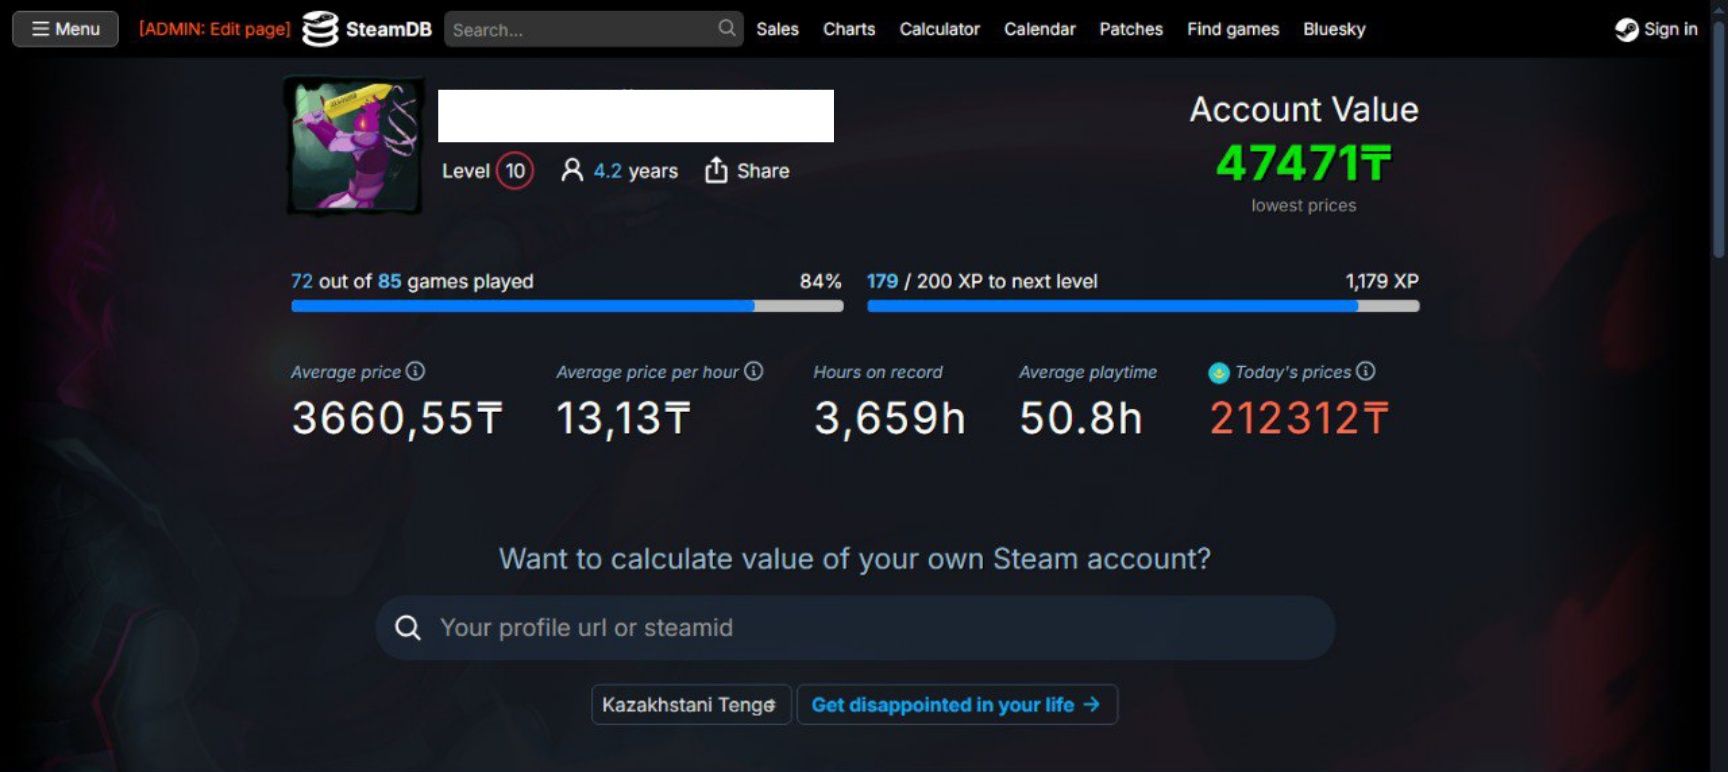Click the 85 games total number
This screenshot has width=1728, height=772.
click(x=389, y=281)
